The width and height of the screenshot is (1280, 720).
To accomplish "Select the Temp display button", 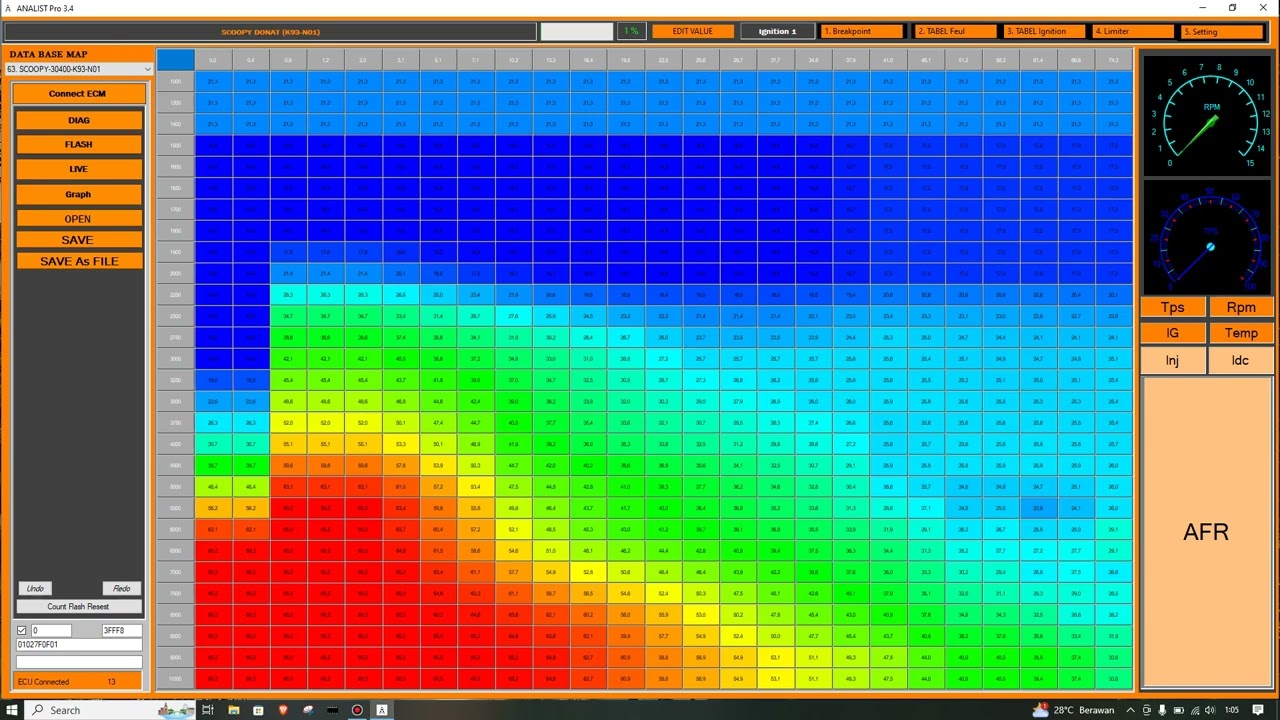I will point(1241,333).
